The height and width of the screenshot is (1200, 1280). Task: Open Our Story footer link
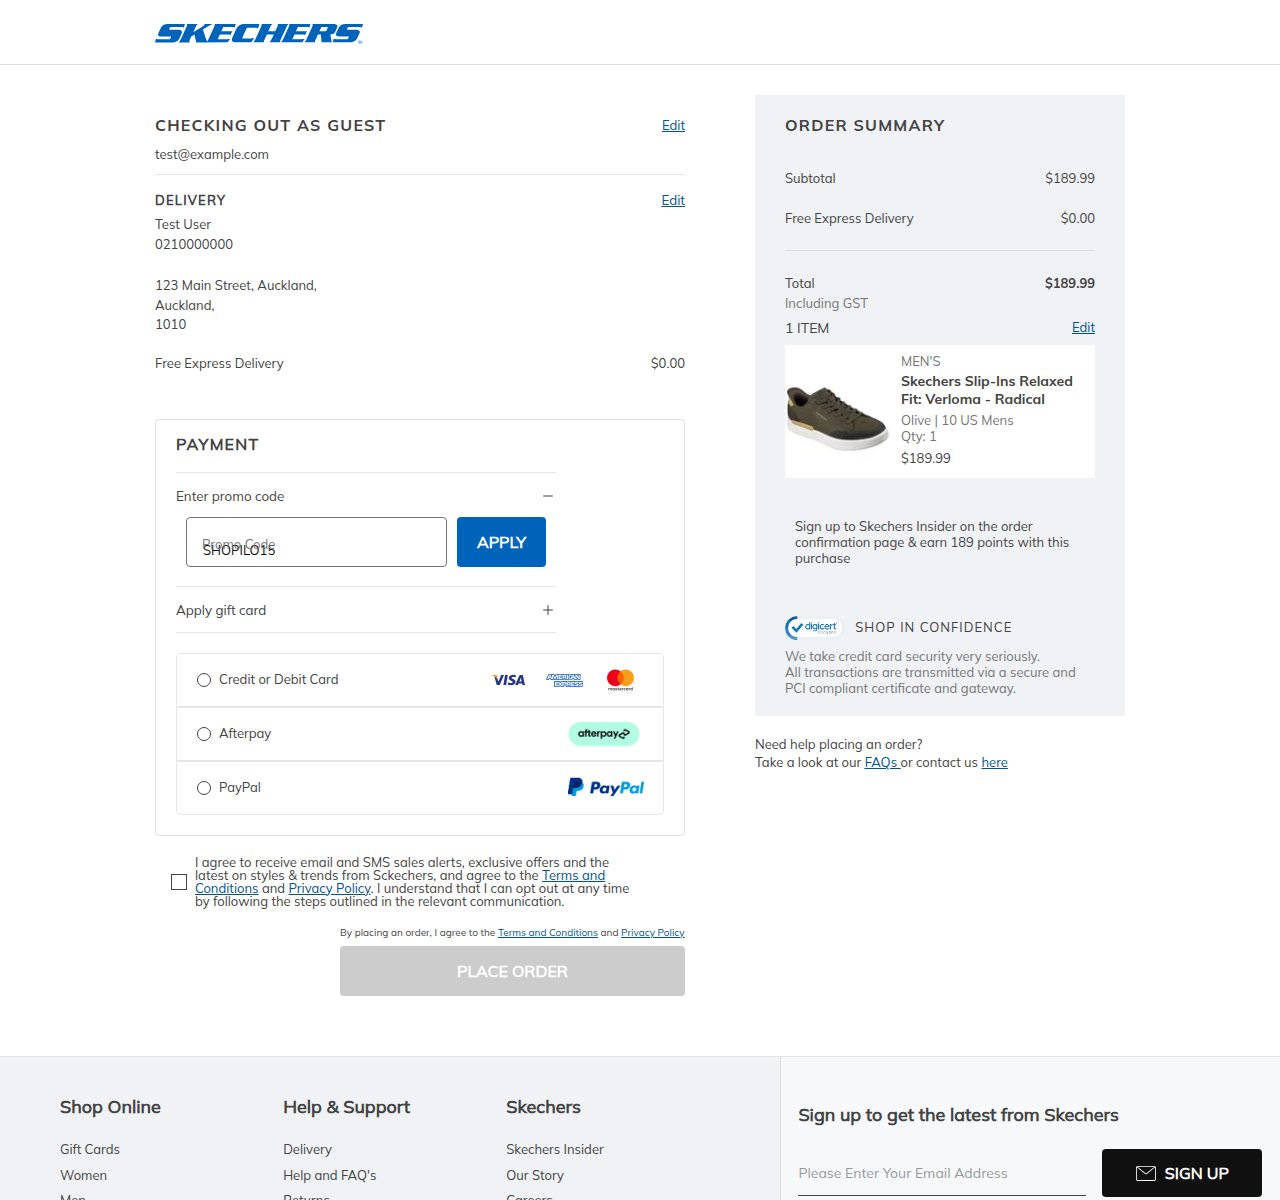(x=535, y=1175)
